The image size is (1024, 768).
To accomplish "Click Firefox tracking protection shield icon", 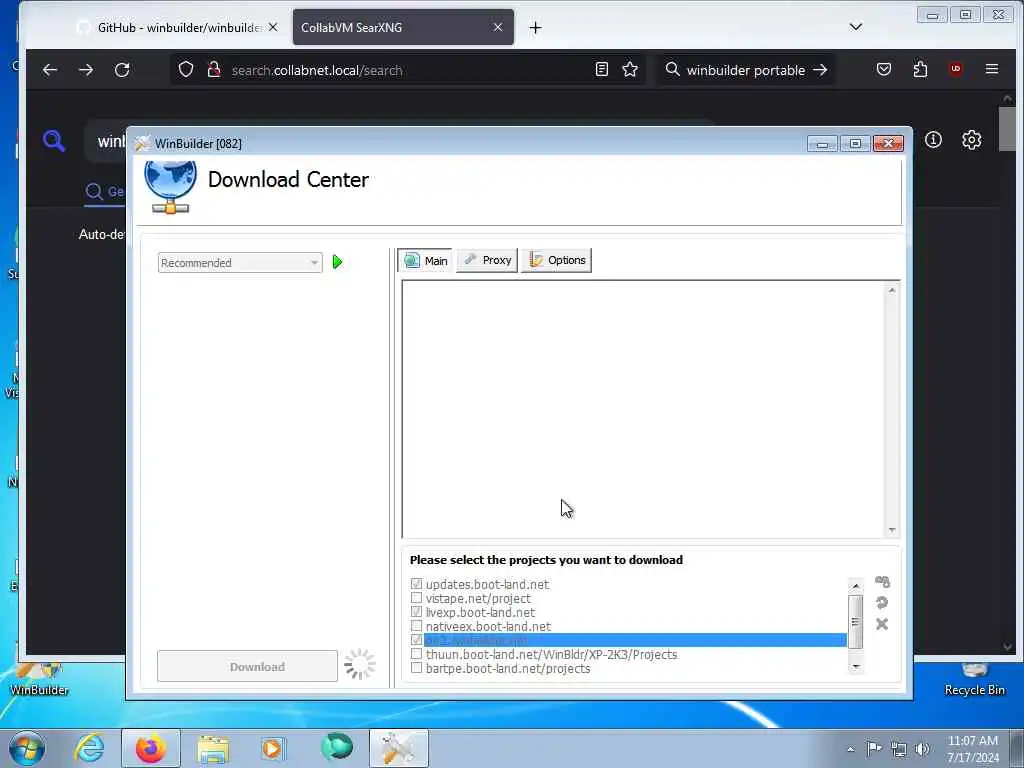I will (x=186, y=70).
